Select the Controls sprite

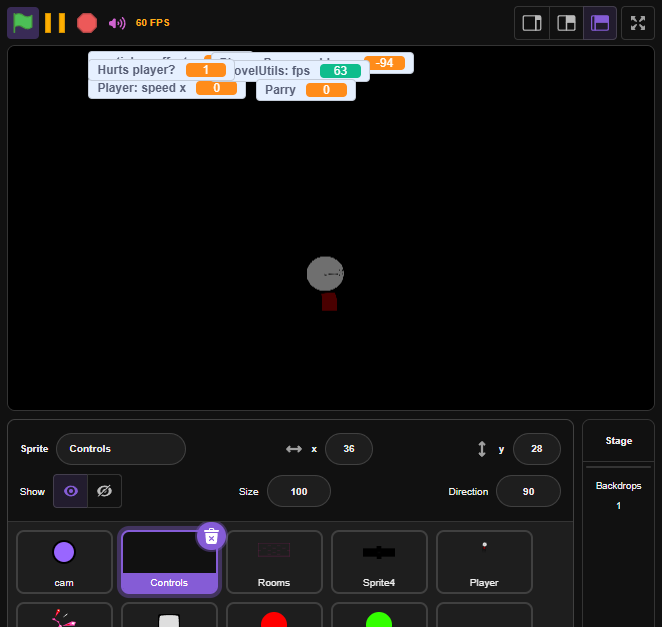click(169, 562)
